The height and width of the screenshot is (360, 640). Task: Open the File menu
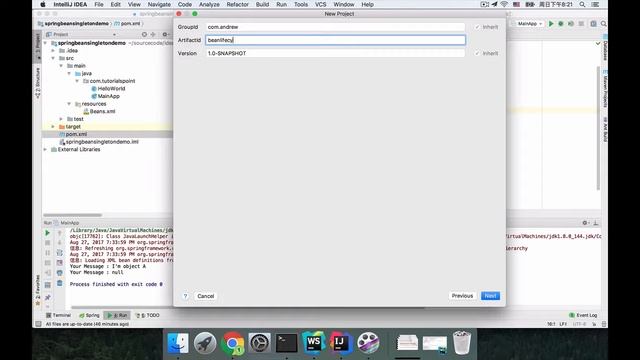(99, 4)
